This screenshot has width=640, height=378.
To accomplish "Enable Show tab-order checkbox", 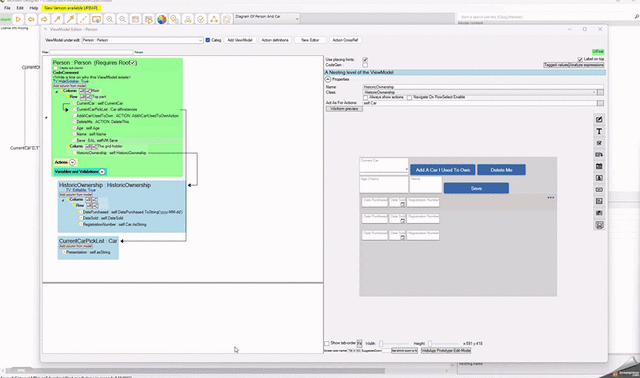I will click(327, 343).
